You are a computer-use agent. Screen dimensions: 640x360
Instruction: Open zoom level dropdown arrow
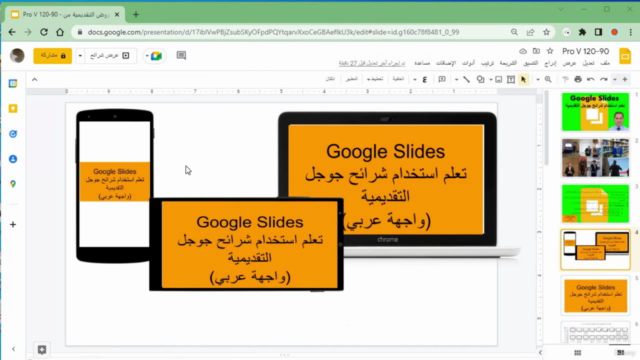(538, 80)
